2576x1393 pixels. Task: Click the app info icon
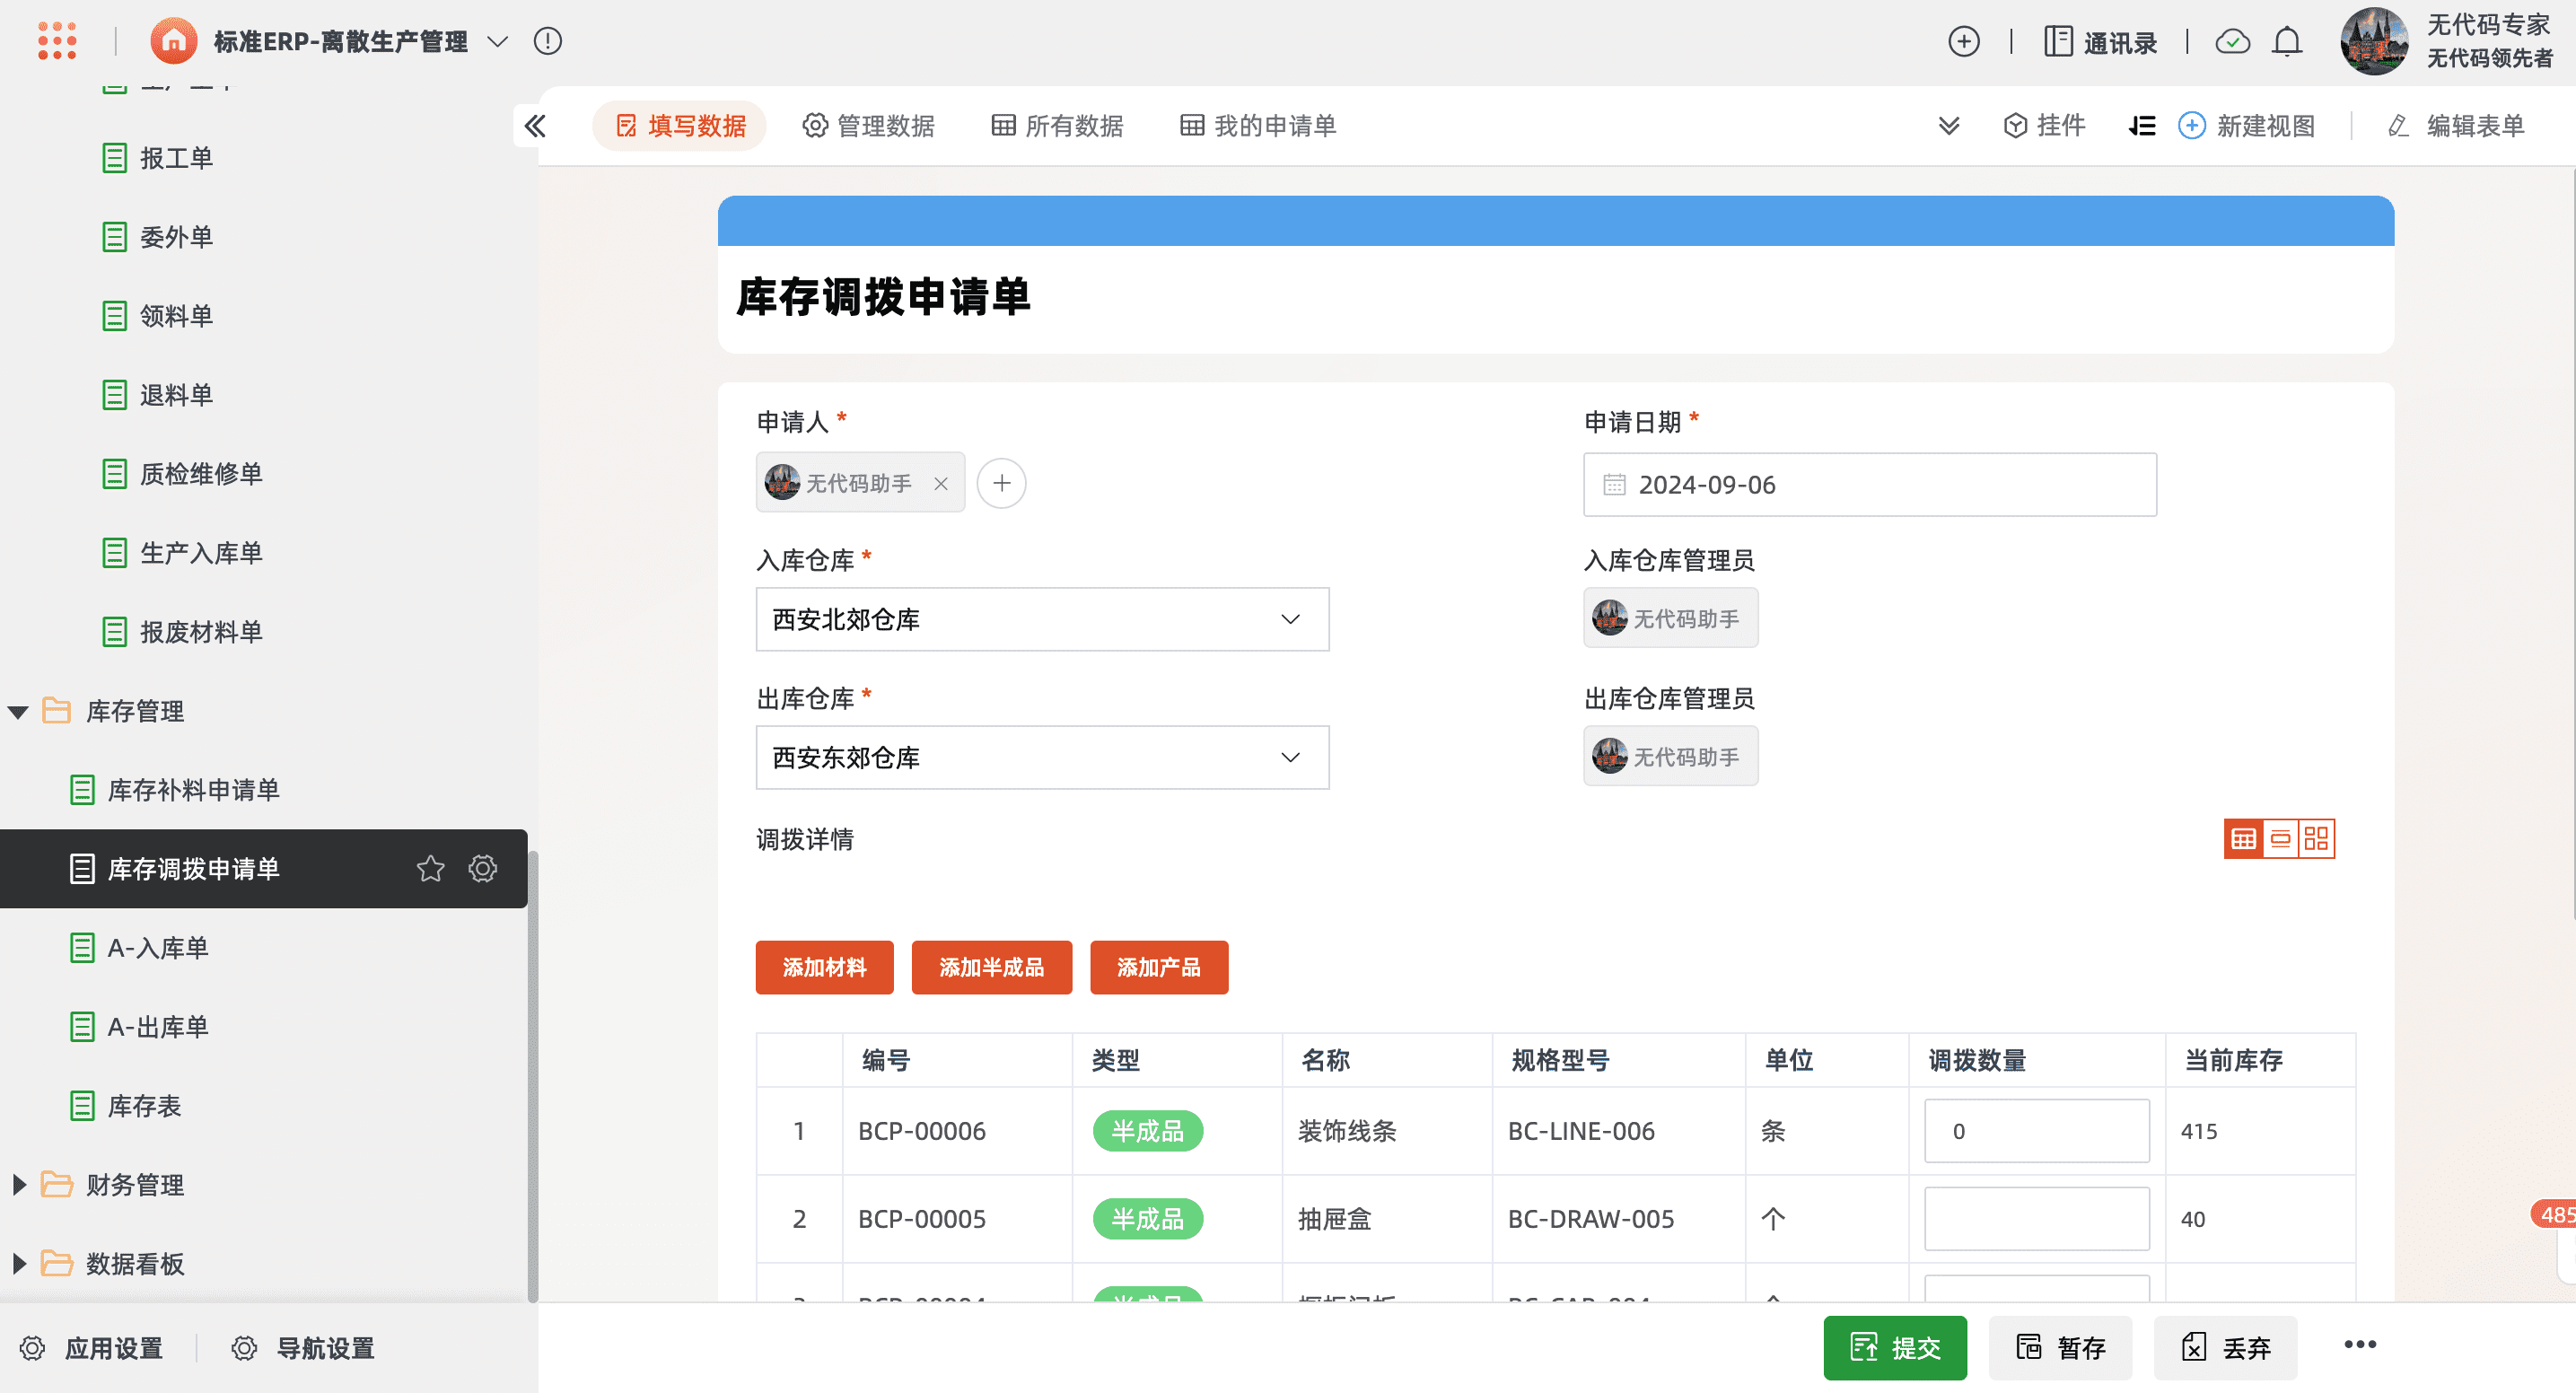click(547, 41)
